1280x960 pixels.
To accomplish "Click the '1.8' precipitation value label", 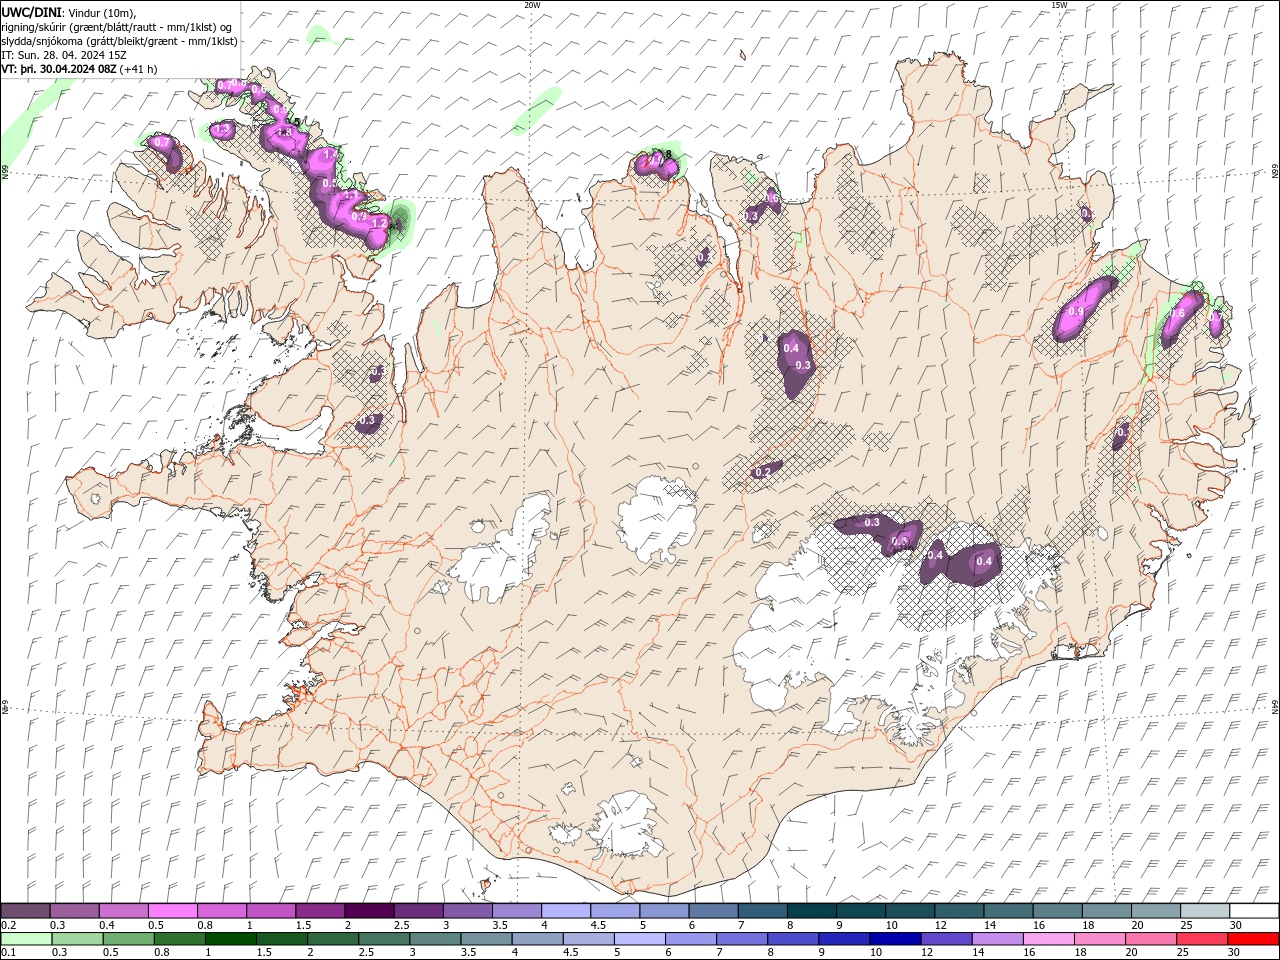I will [284, 132].
